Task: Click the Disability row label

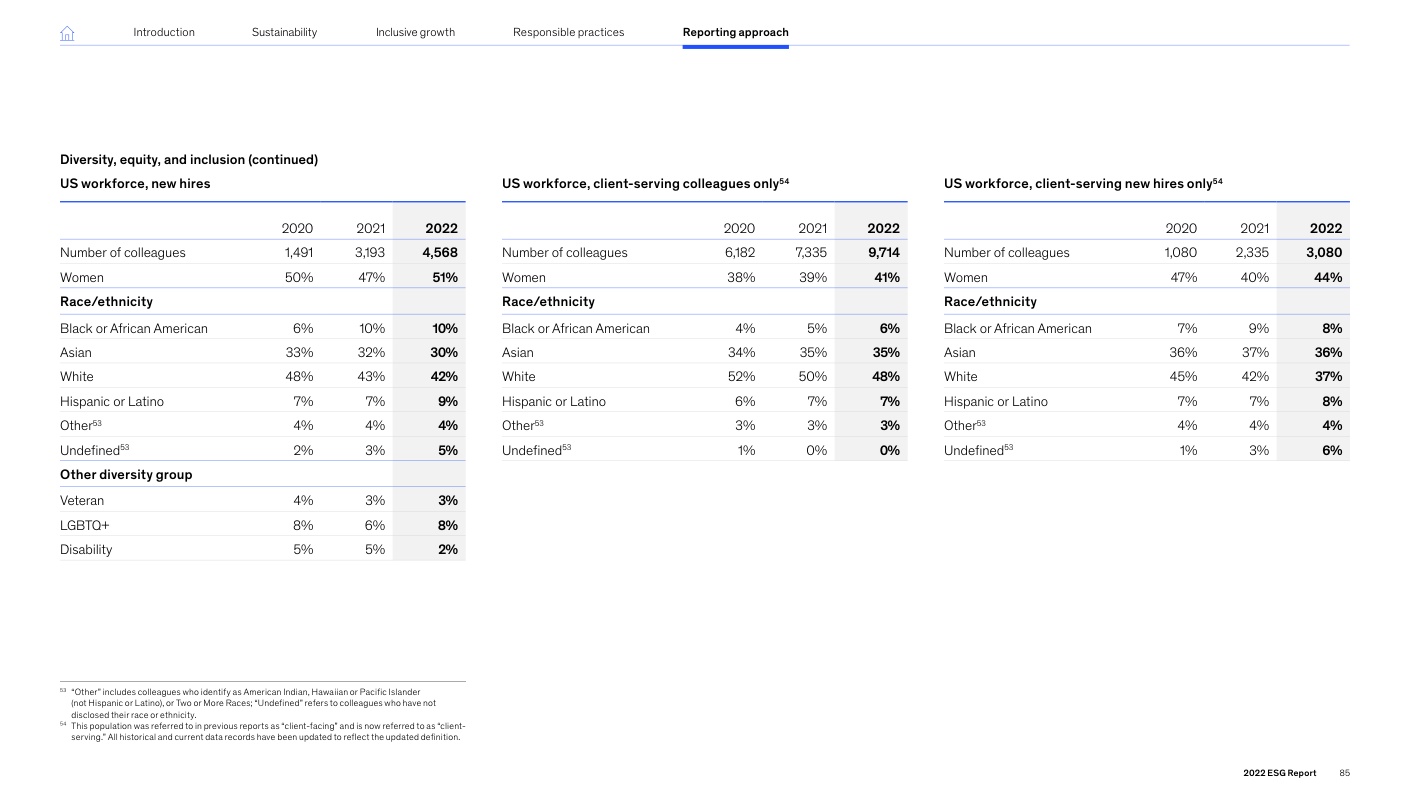Action: point(86,549)
